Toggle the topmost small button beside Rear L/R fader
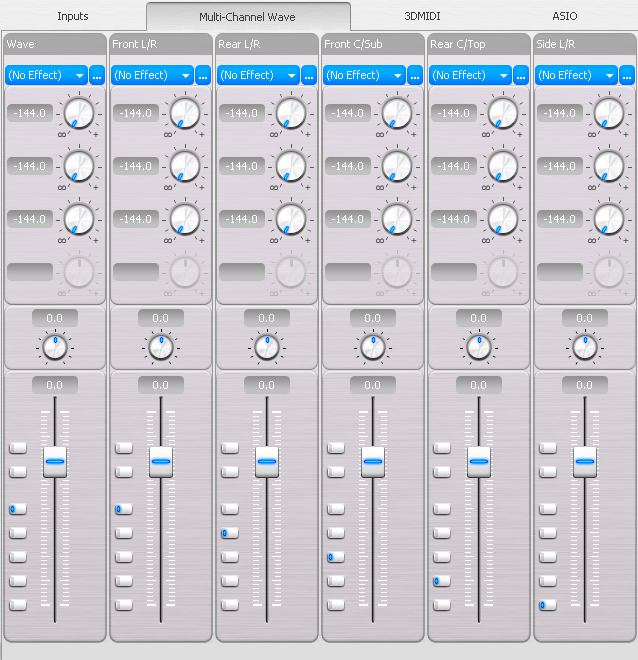 point(229,448)
